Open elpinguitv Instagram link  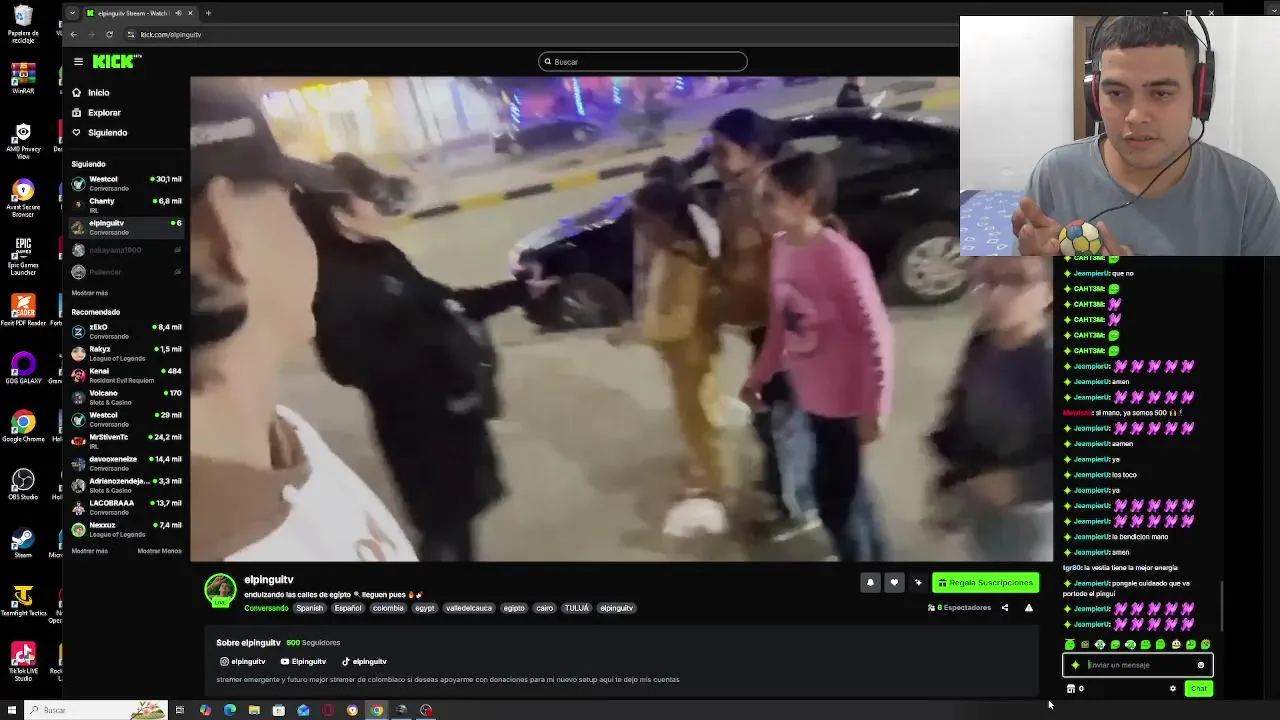click(243, 662)
